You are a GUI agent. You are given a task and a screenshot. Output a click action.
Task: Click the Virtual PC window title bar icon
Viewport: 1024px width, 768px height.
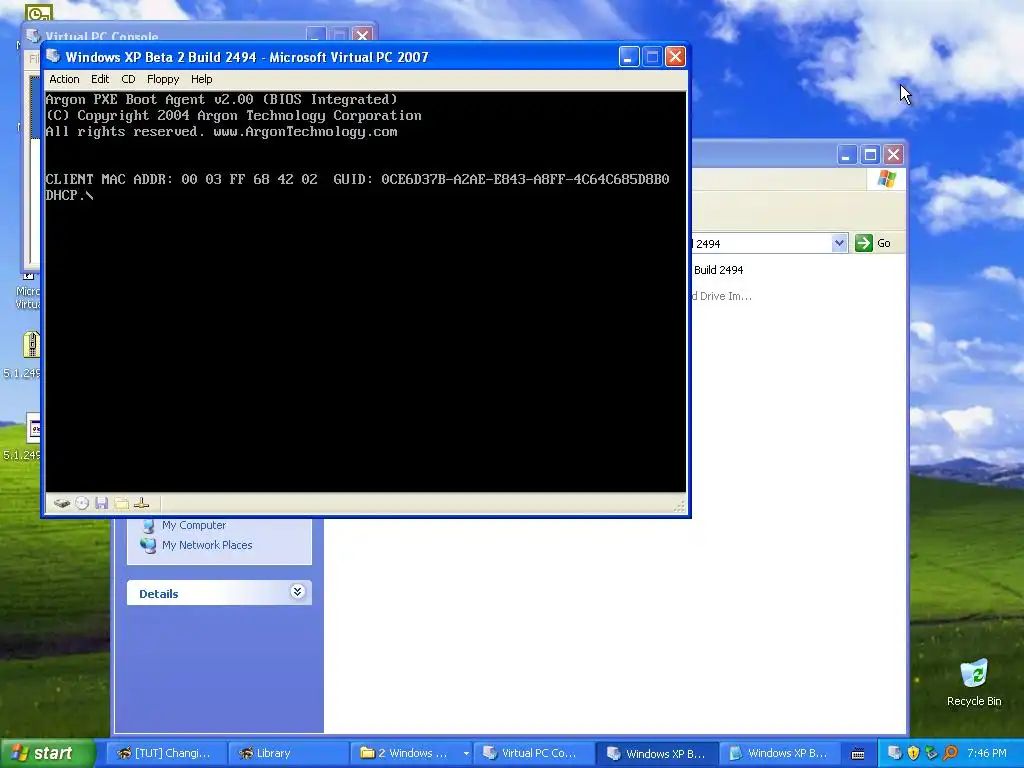(x=54, y=57)
